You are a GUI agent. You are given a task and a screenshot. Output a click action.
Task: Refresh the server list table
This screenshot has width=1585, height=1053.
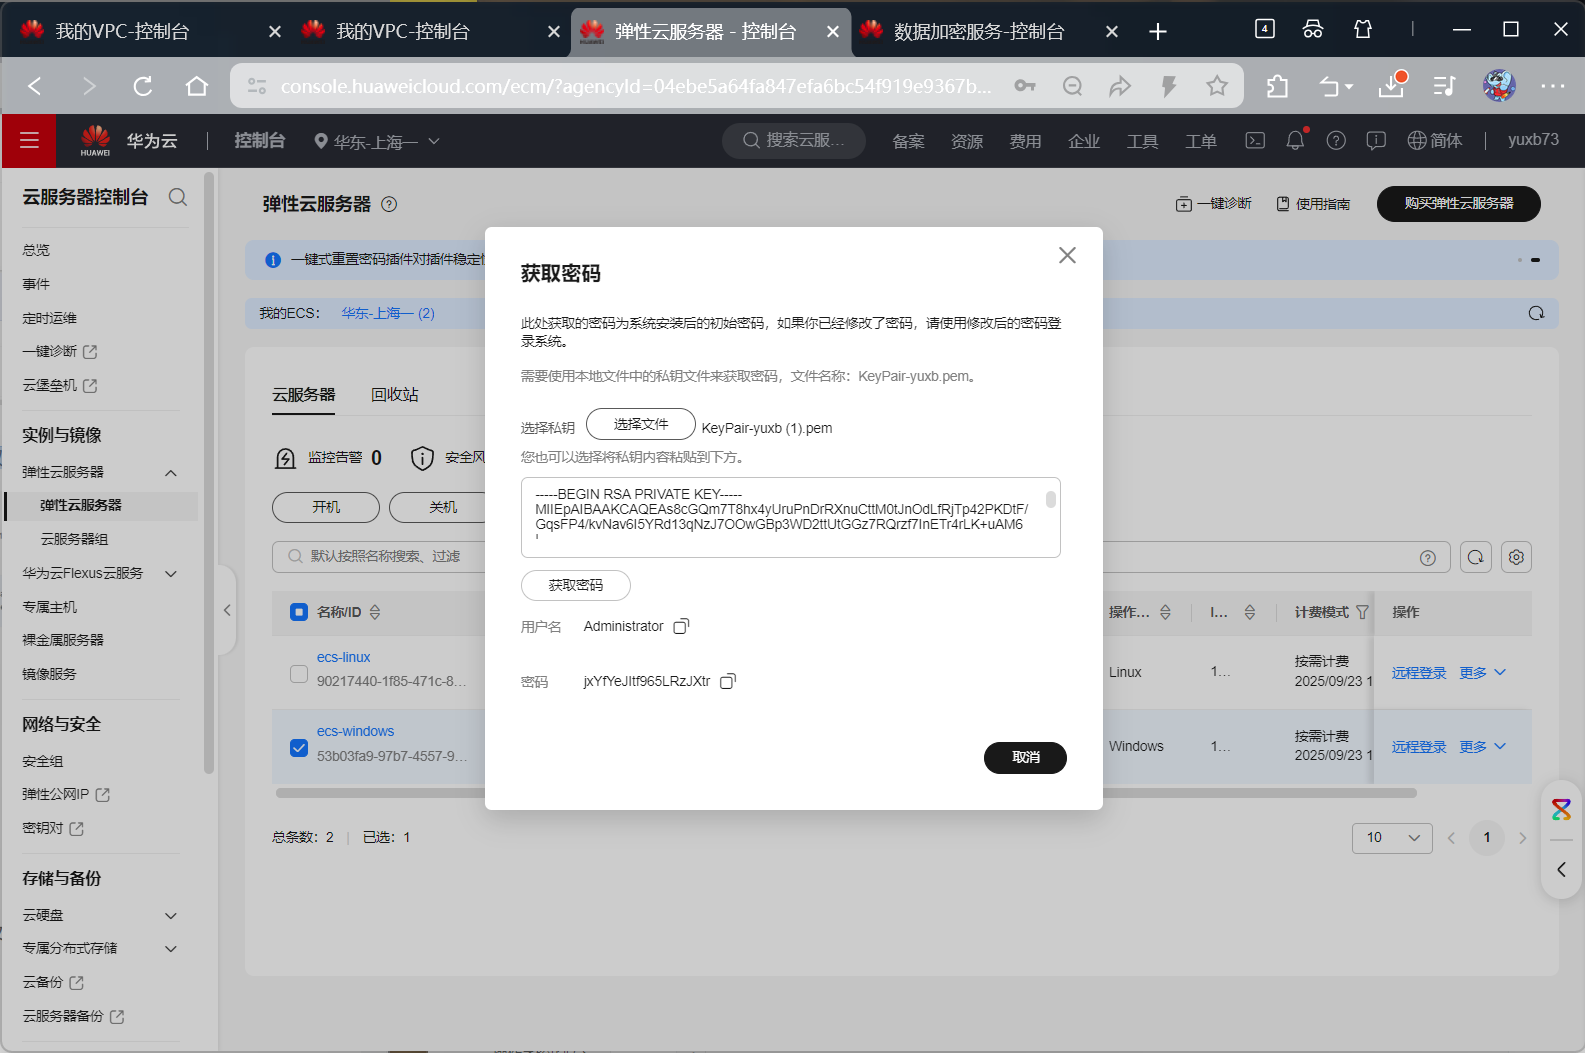[x=1476, y=557]
